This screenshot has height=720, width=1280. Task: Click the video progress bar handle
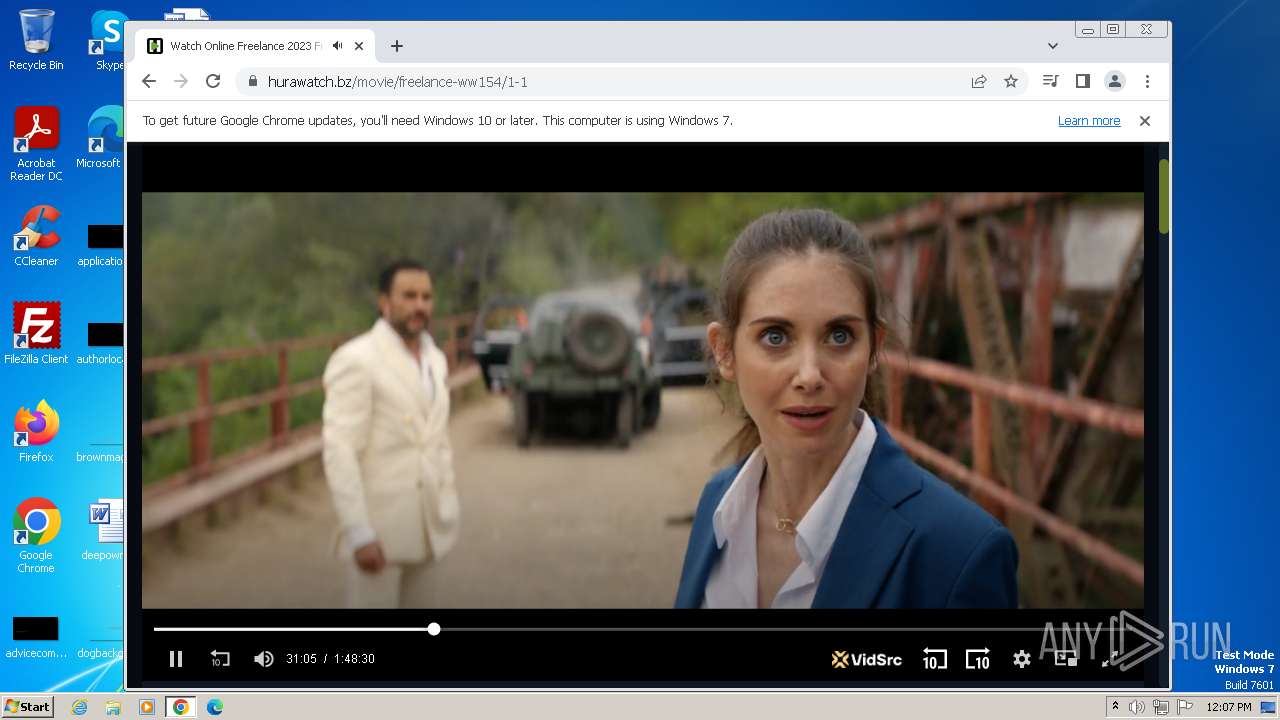tap(434, 629)
